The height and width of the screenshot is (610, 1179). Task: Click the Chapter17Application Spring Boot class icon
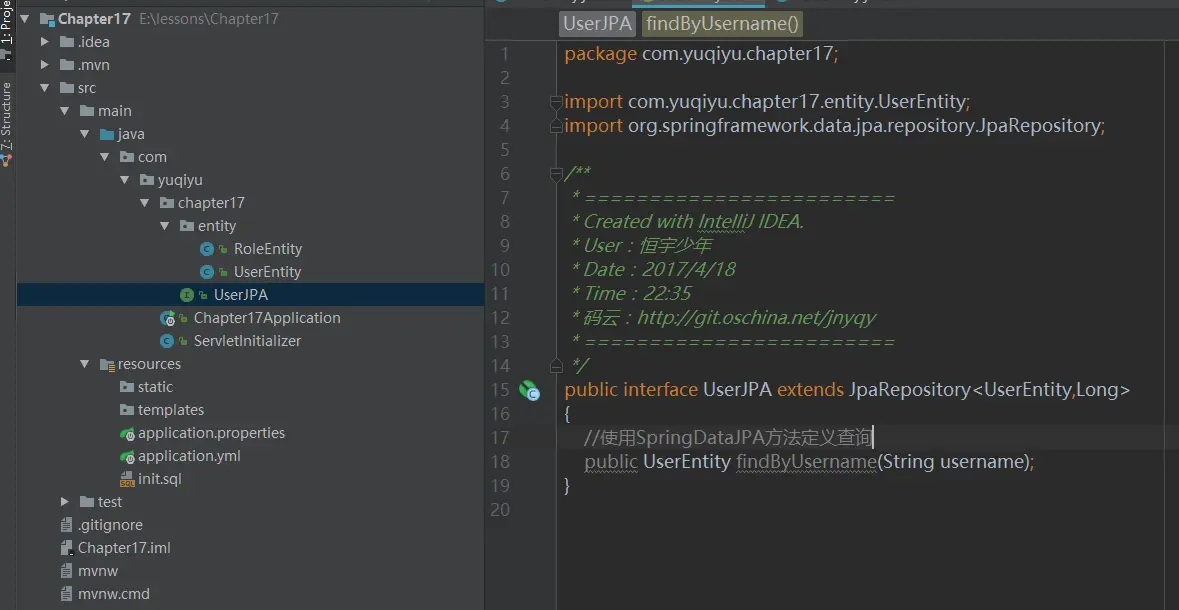(x=168, y=318)
